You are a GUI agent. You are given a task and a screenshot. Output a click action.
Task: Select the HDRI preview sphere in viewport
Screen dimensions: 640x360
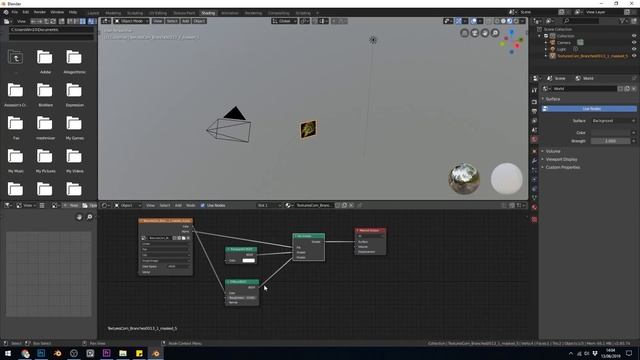464,179
